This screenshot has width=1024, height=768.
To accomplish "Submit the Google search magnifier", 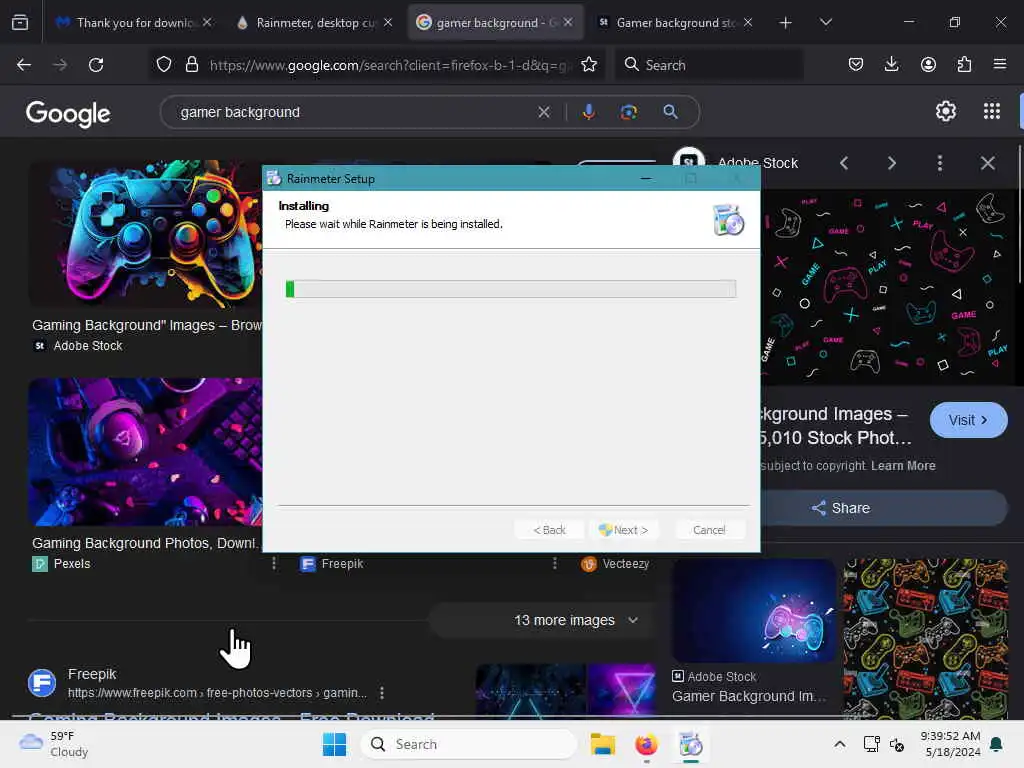I will coord(670,112).
